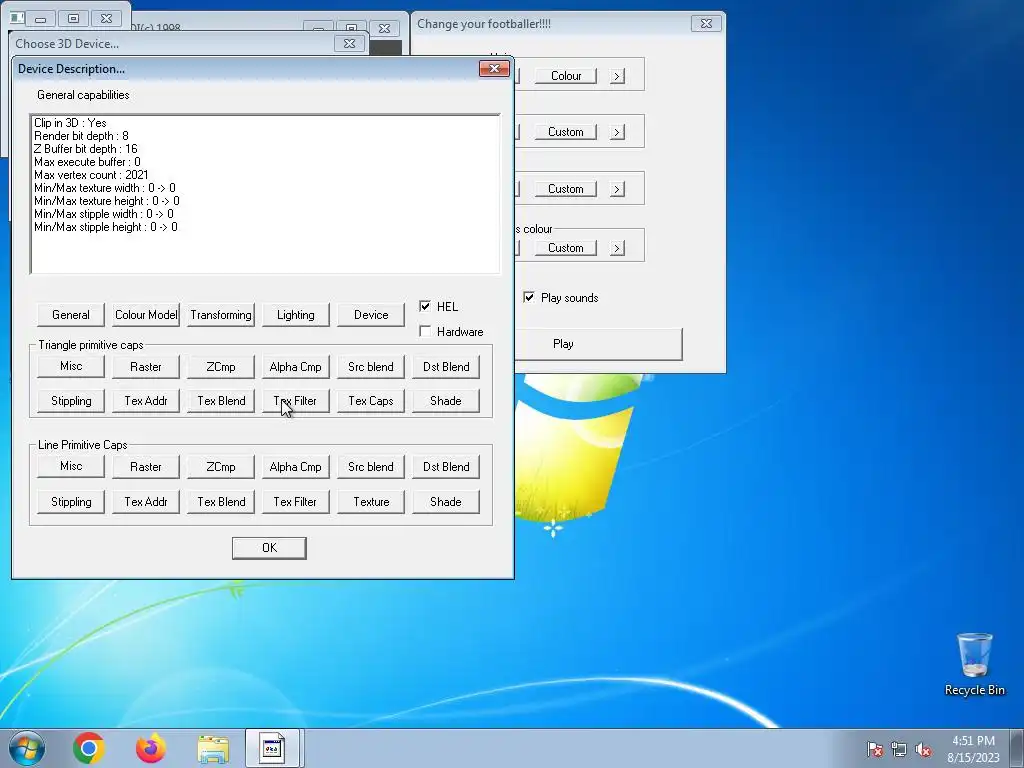Open Triangle primitive caps Stippling
The width and height of the screenshot is (1024, 768).
(x=71, y=401)
